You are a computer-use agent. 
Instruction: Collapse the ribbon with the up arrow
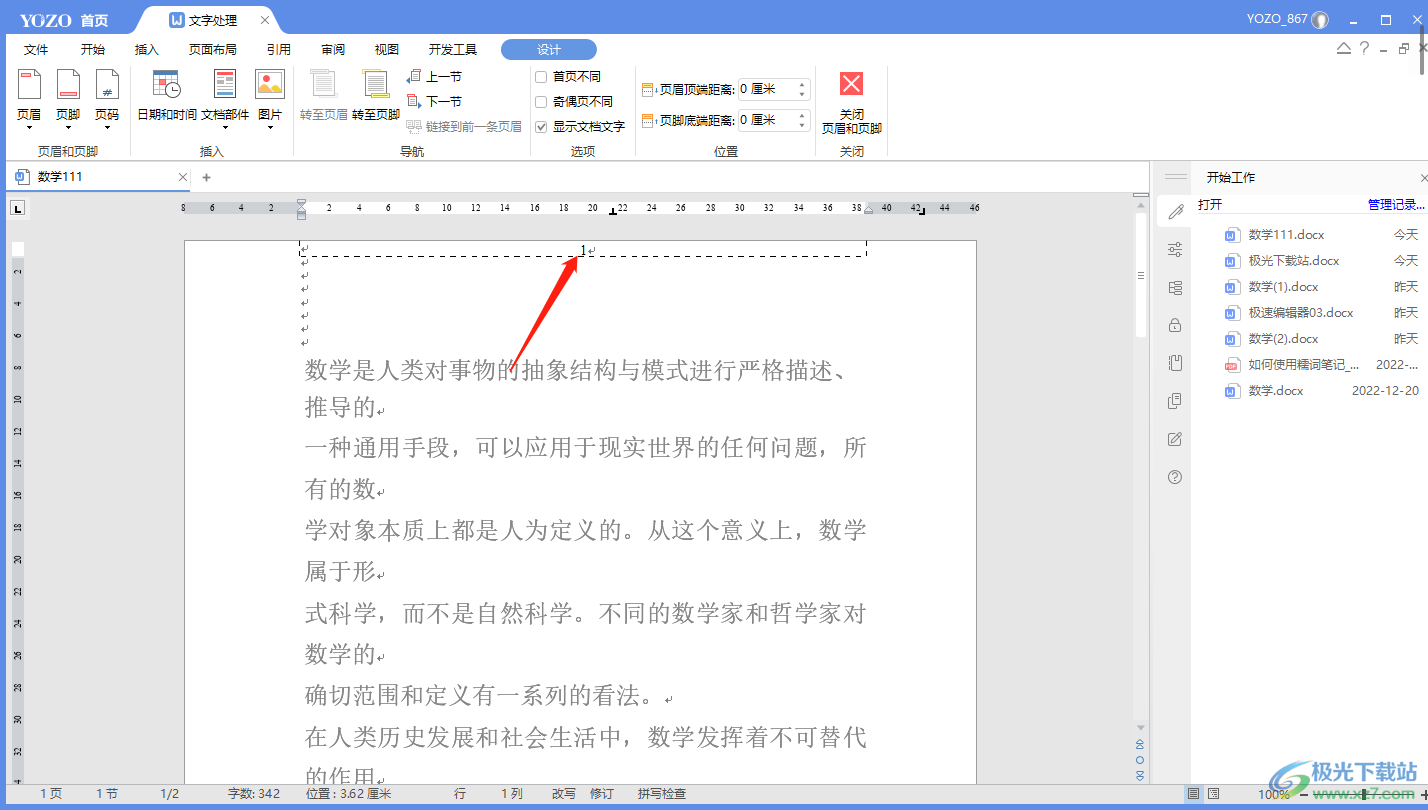coord(1344,48)
